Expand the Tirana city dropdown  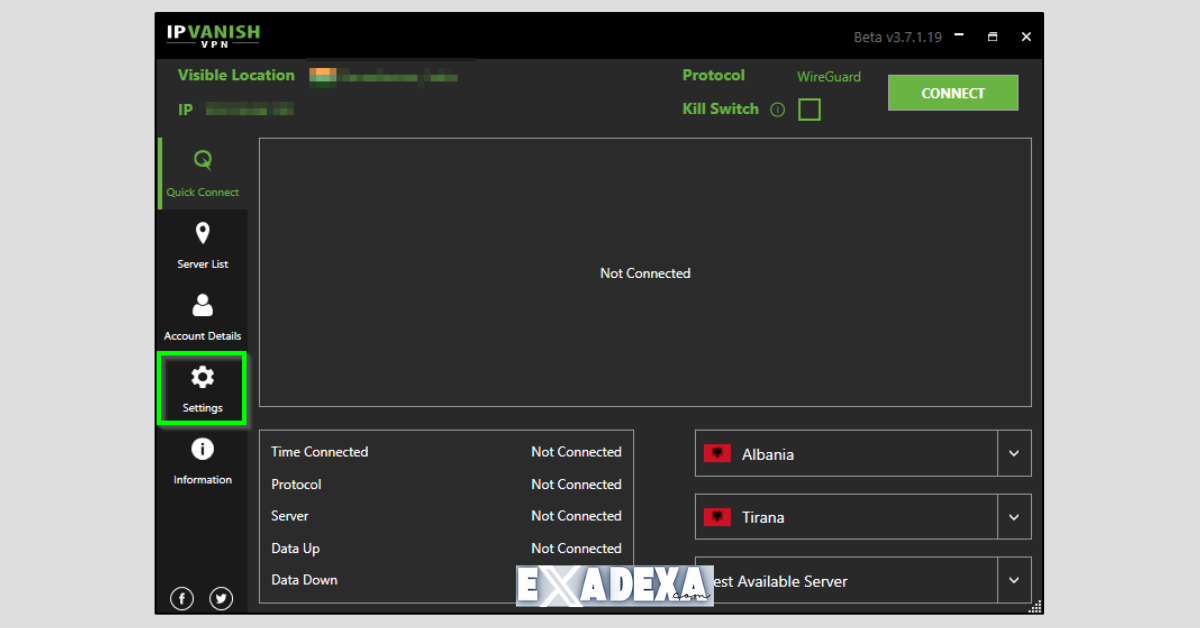1013,517
